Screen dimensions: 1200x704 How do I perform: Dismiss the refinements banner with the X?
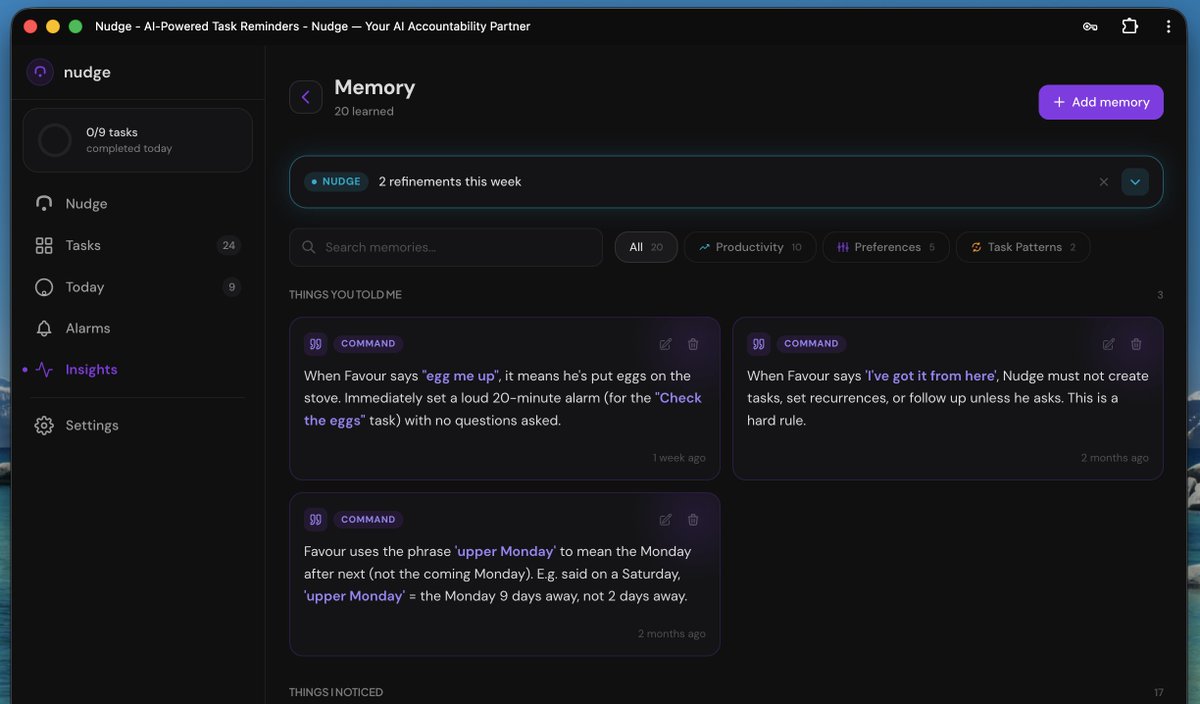(1104, 182)
